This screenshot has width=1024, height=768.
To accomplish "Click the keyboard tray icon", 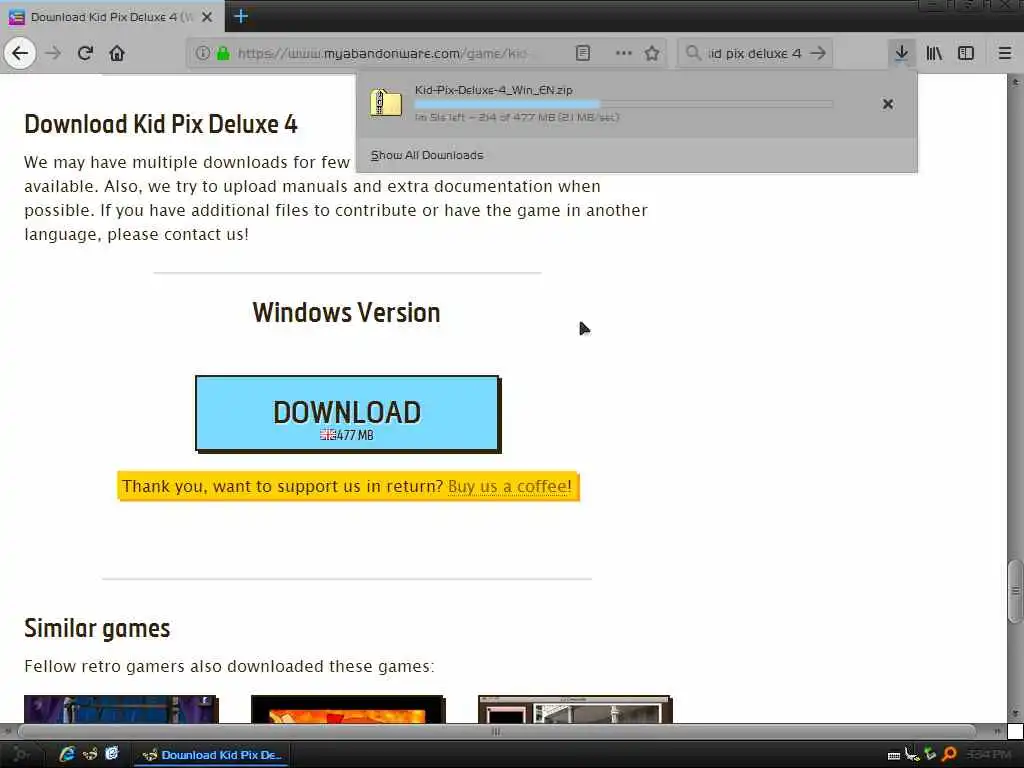I will 893,756.
